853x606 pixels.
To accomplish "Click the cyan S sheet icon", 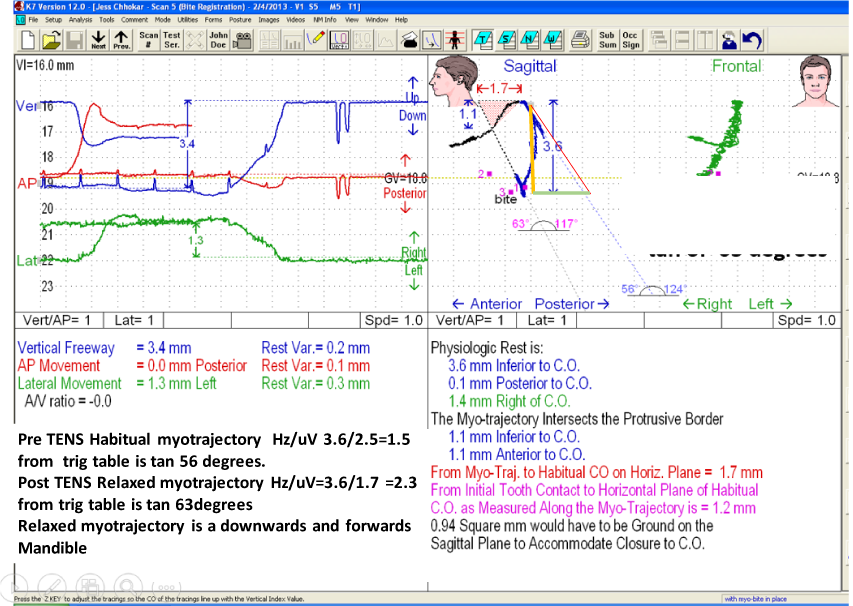I will point(506,41).
